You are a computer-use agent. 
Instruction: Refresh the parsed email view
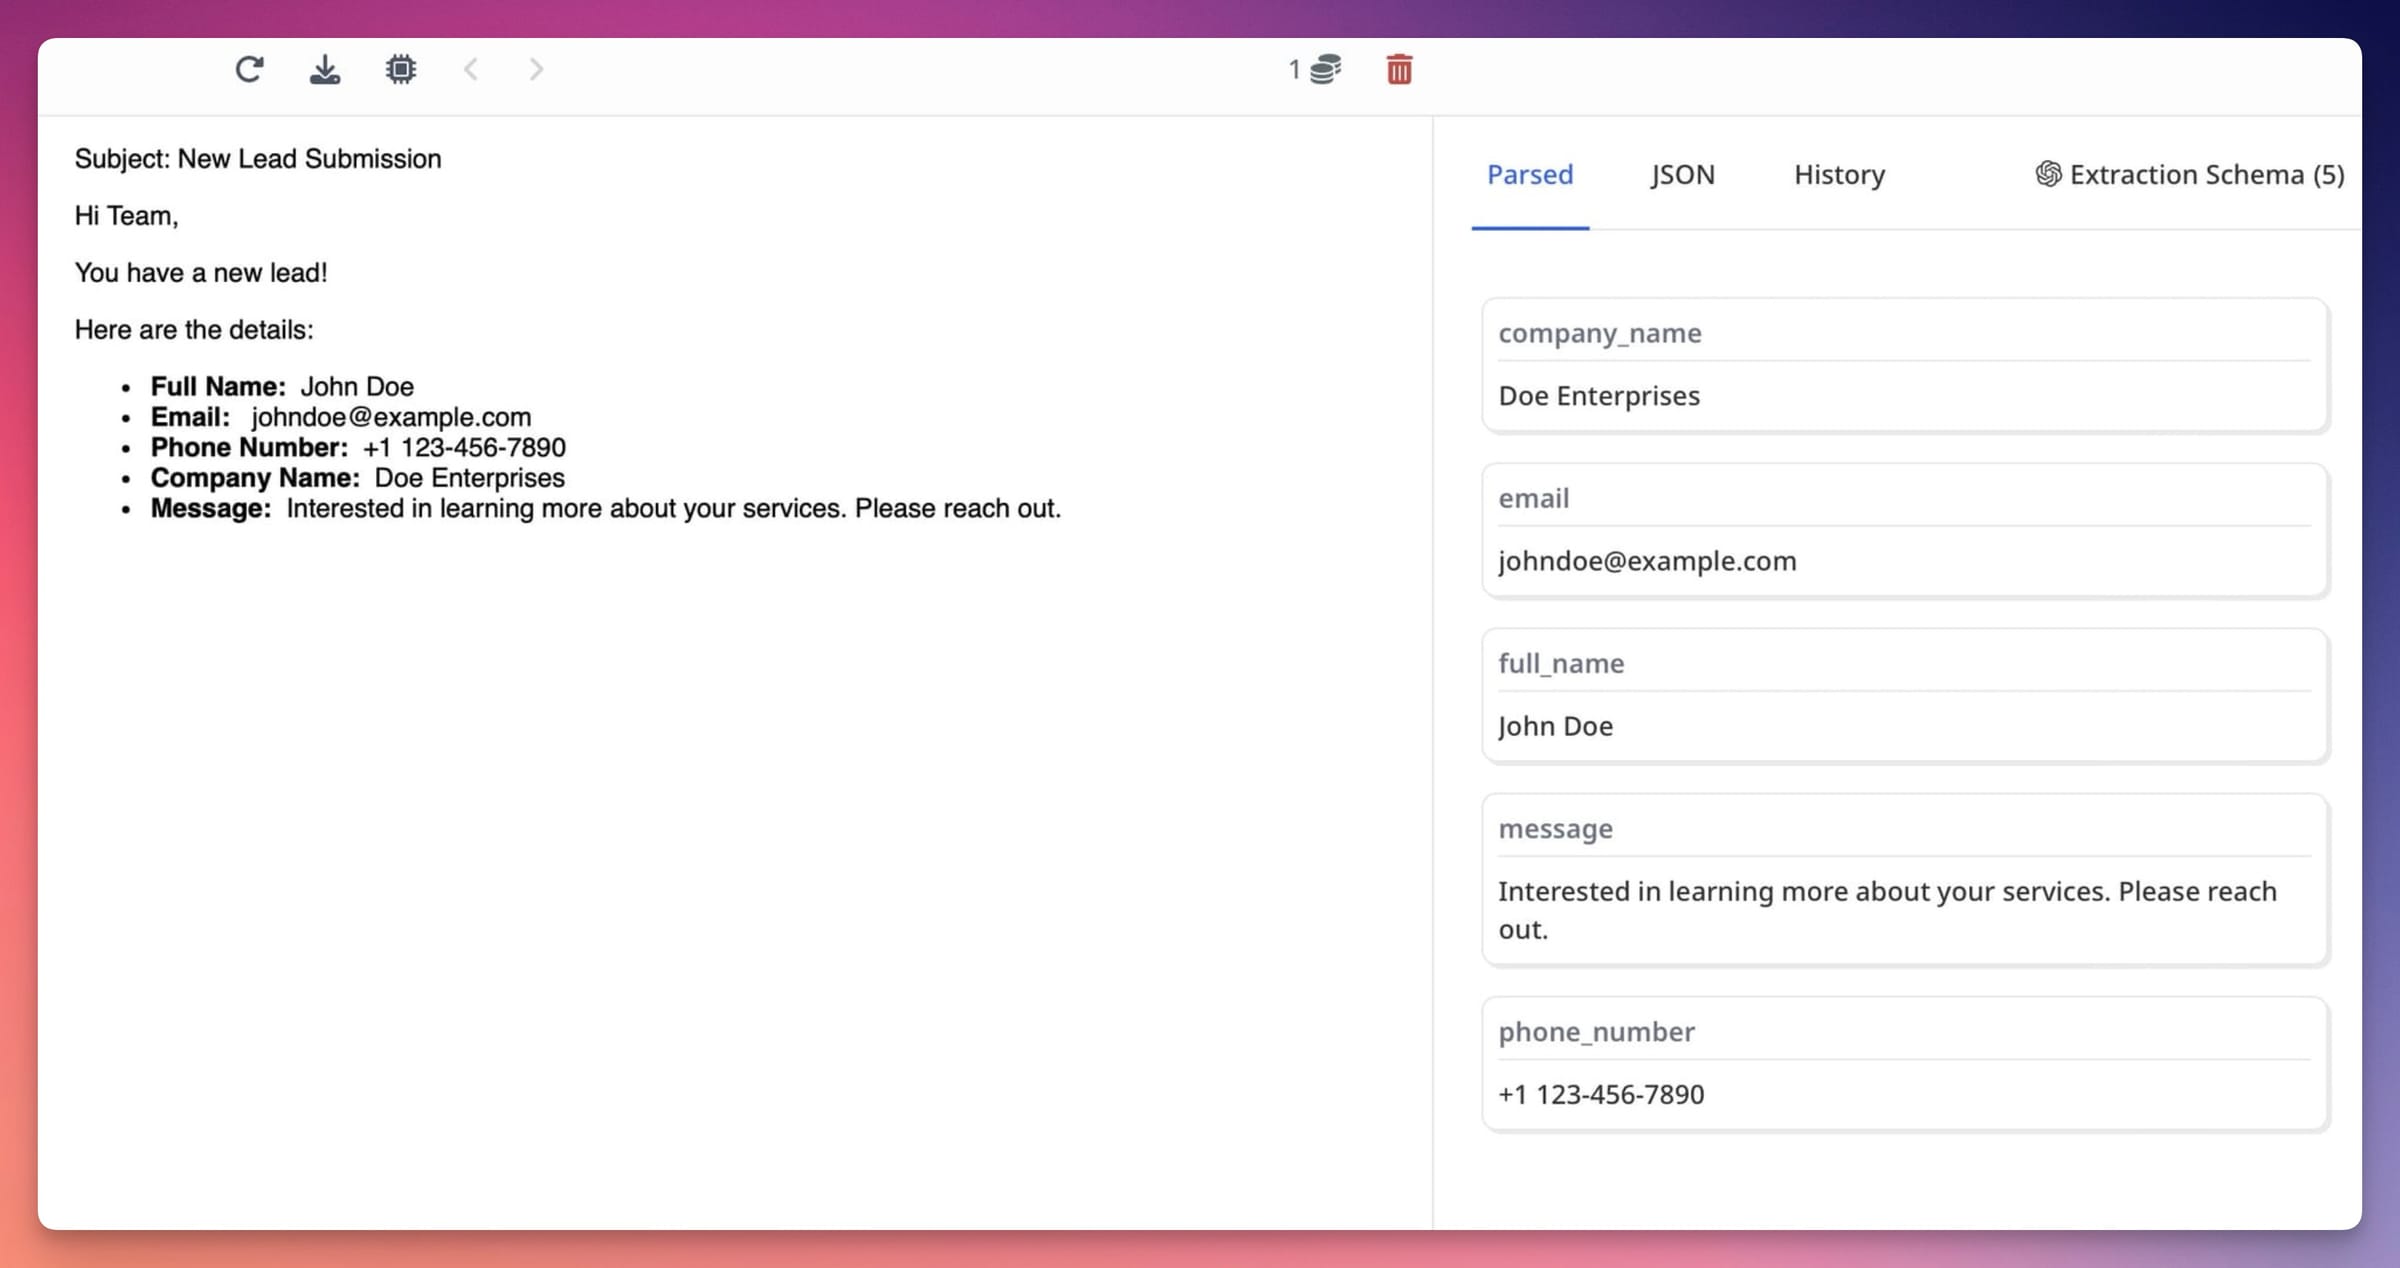[250, 69]
